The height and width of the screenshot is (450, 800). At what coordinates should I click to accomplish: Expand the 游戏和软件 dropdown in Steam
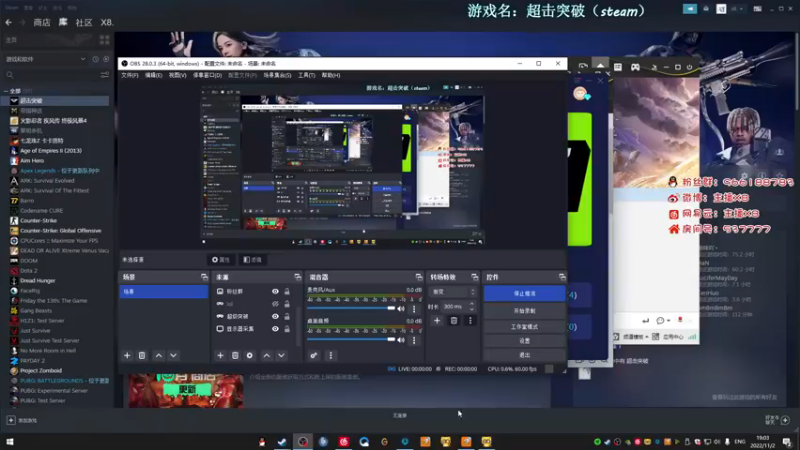83,59
